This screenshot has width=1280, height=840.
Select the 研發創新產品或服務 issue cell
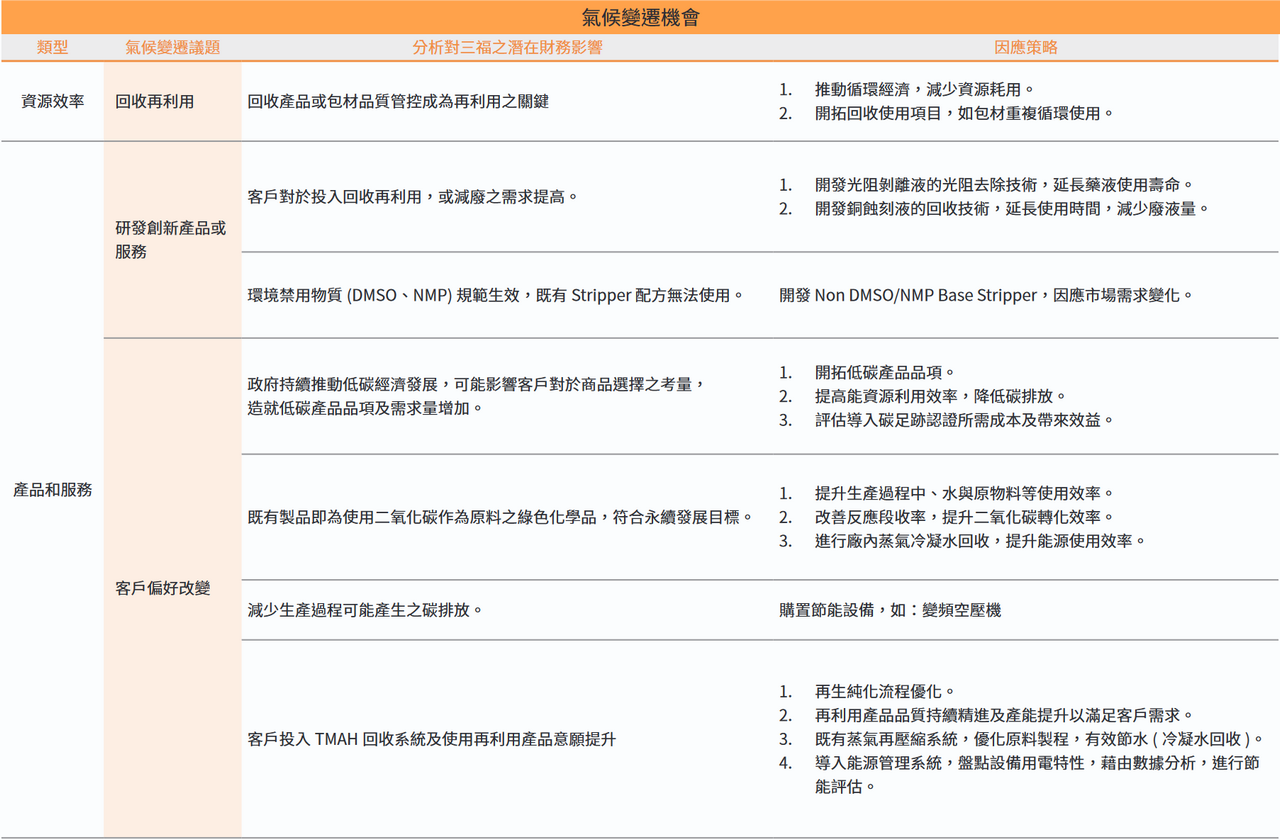[x=172, y=240]
